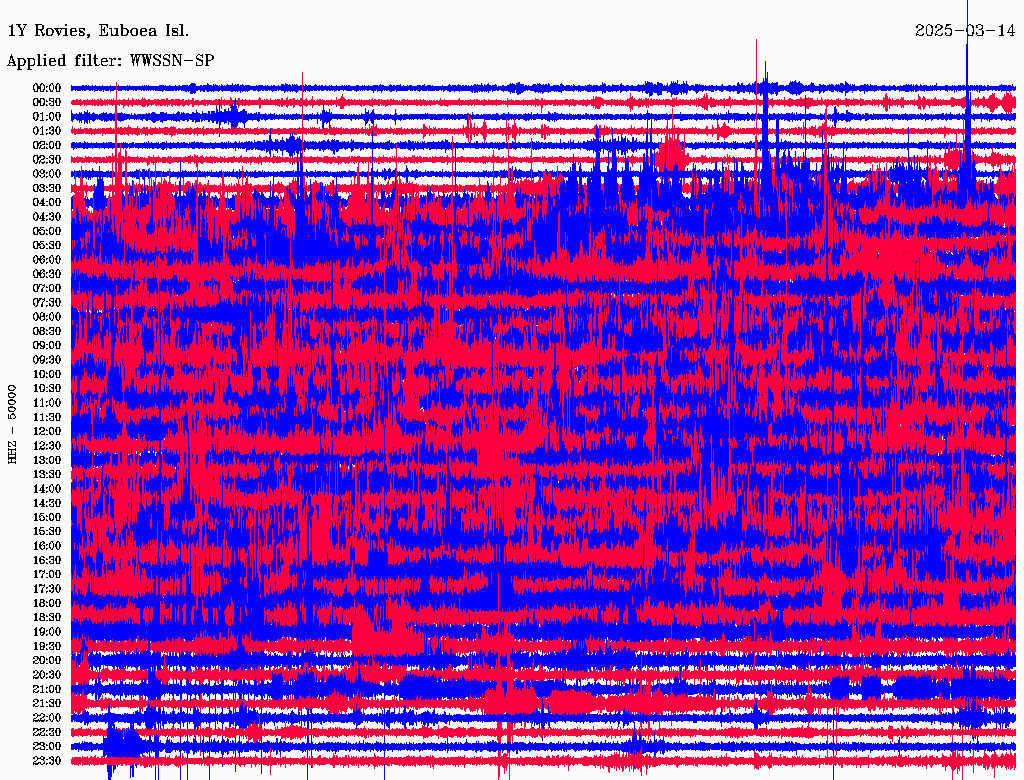This screenshot has height=780, width=1024.
Task: Select the 05:00 time label
Action: 46,231
